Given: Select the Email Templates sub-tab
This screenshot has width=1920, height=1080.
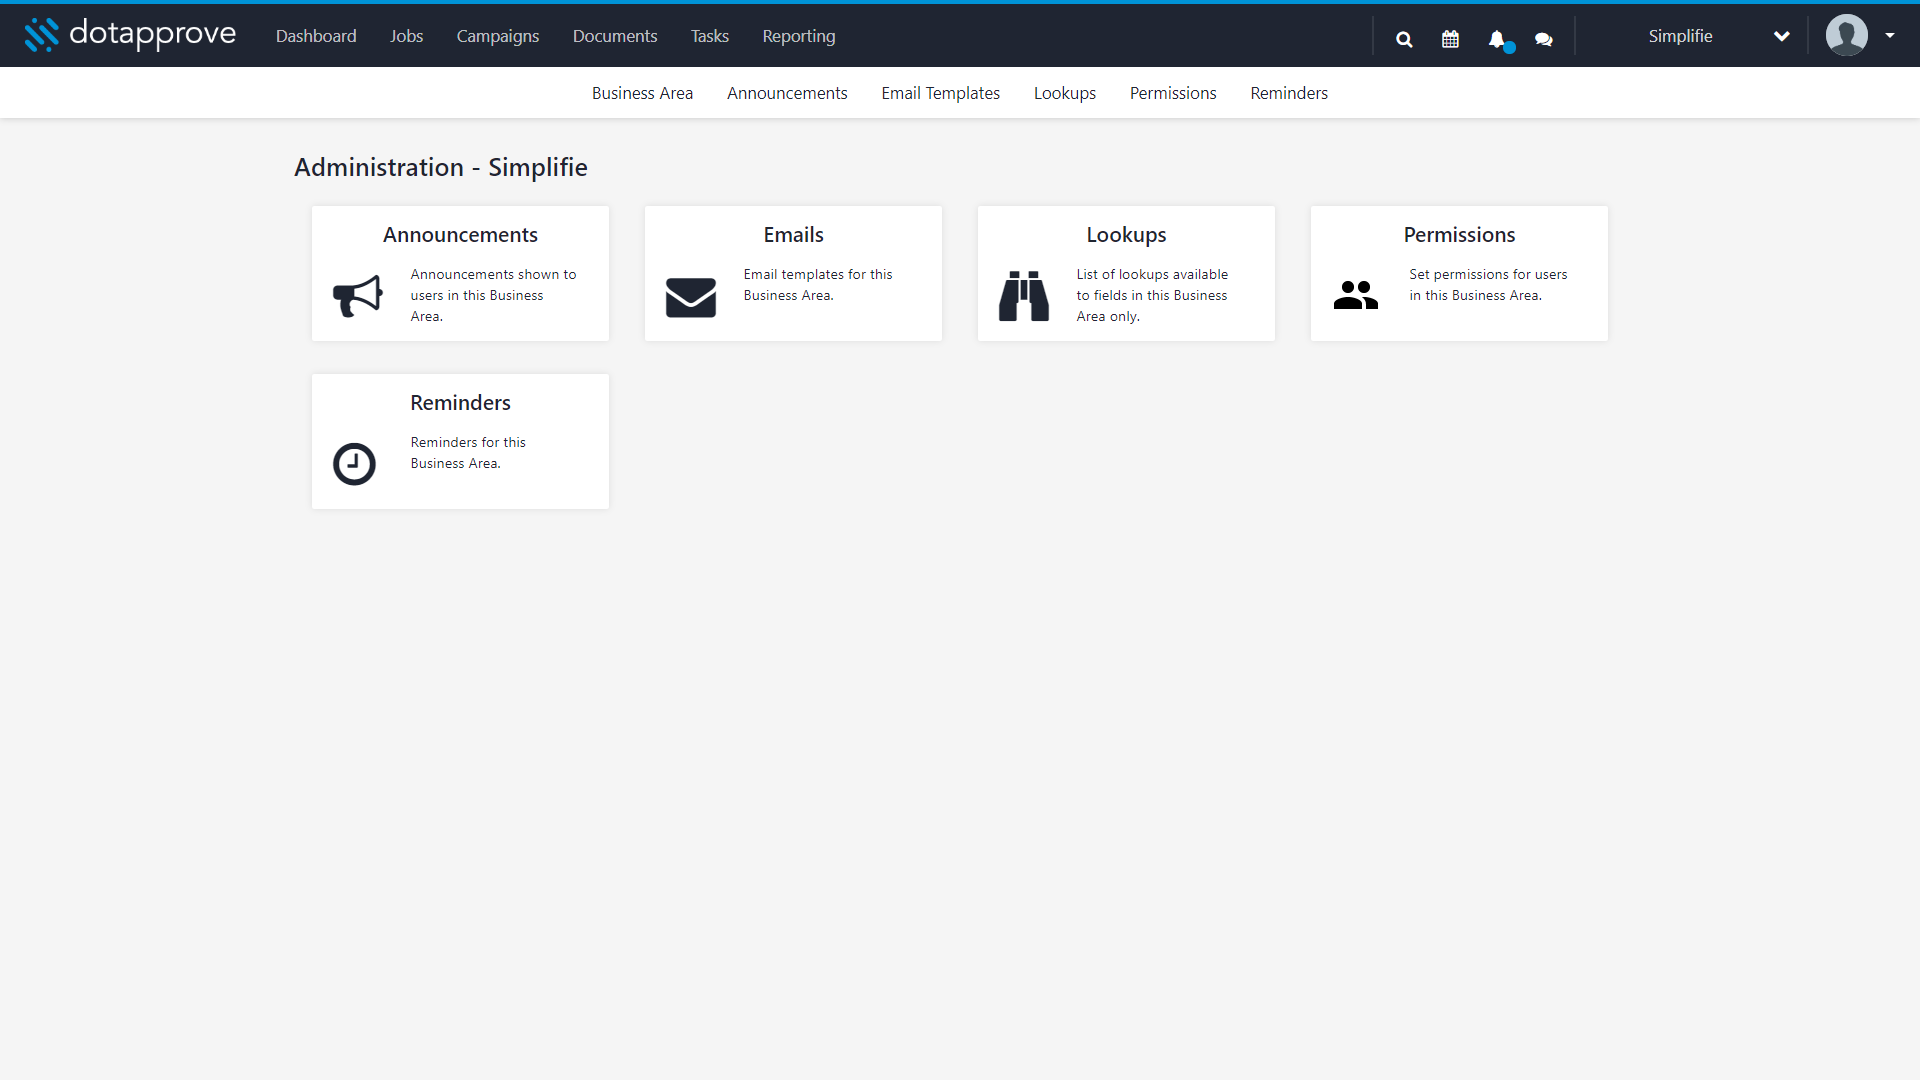Looking at the screenshot, I should pyautogui.click(x=941, y=93).
